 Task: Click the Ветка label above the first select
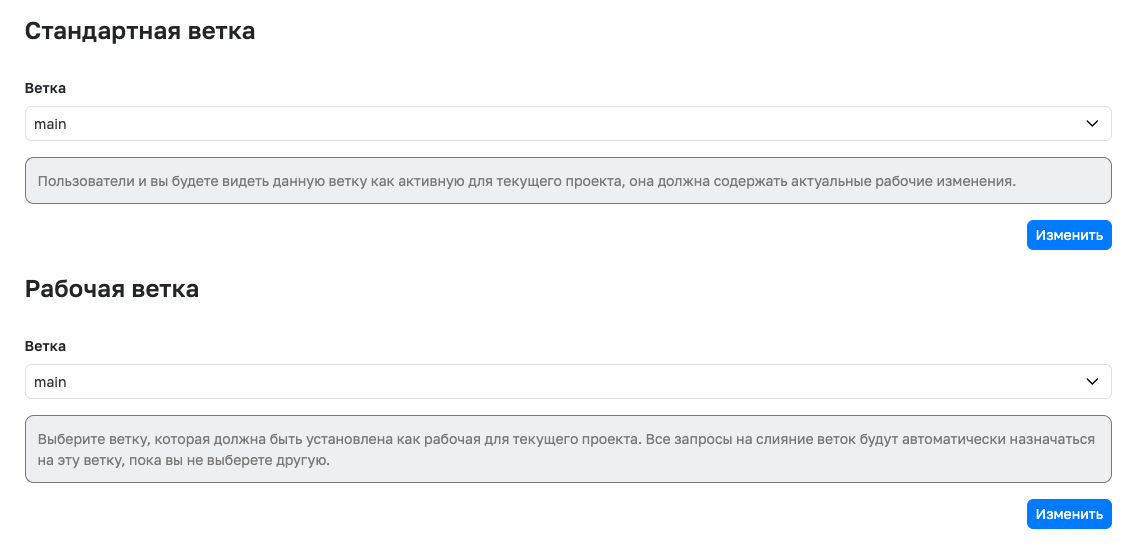point(46,88)
